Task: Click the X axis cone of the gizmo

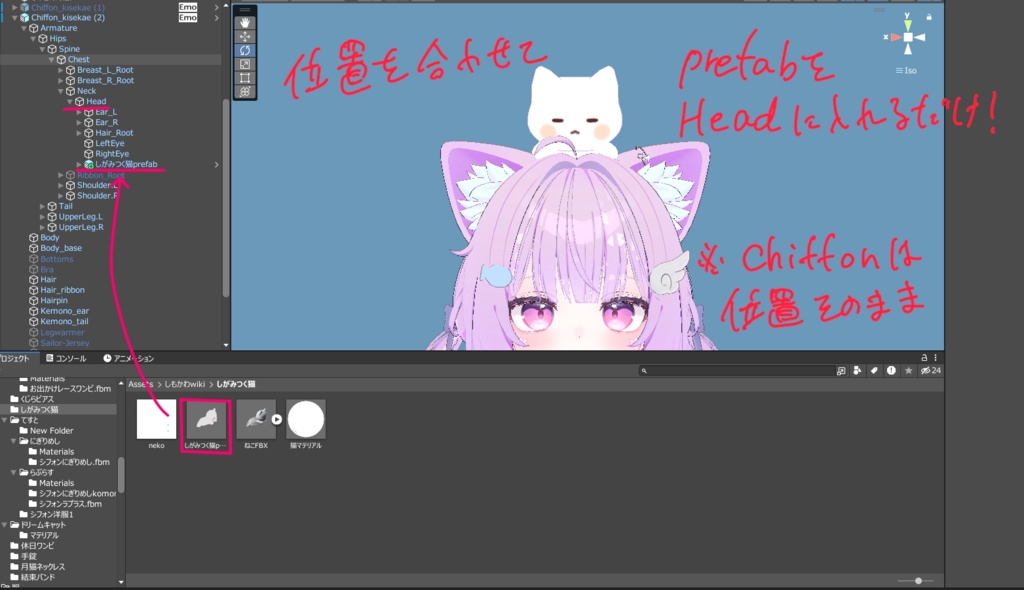Action: click(x=896, y=37)
